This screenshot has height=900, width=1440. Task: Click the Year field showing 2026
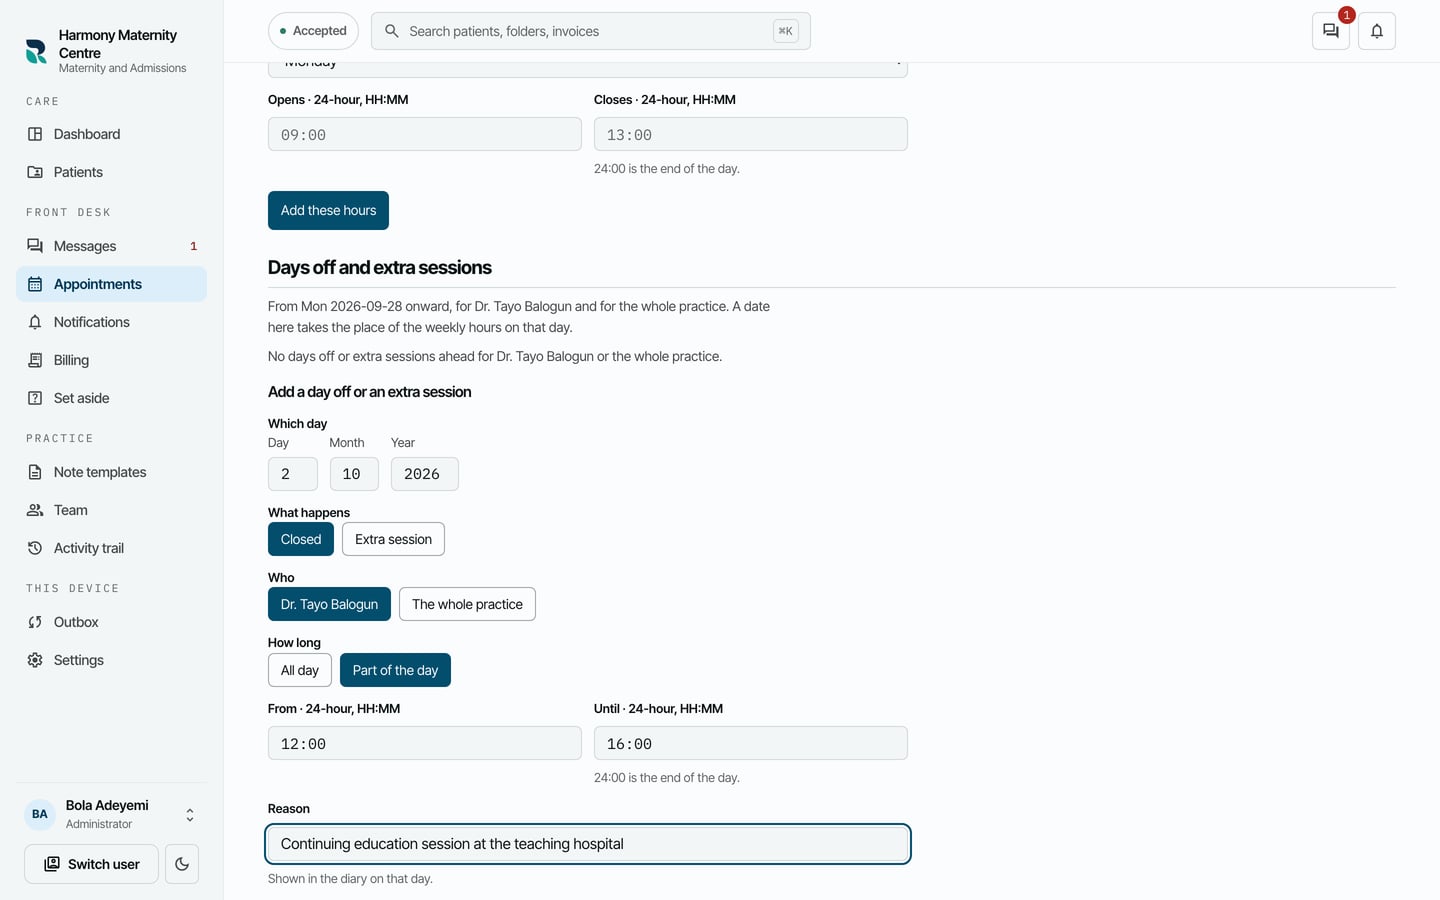pos(425,474)
